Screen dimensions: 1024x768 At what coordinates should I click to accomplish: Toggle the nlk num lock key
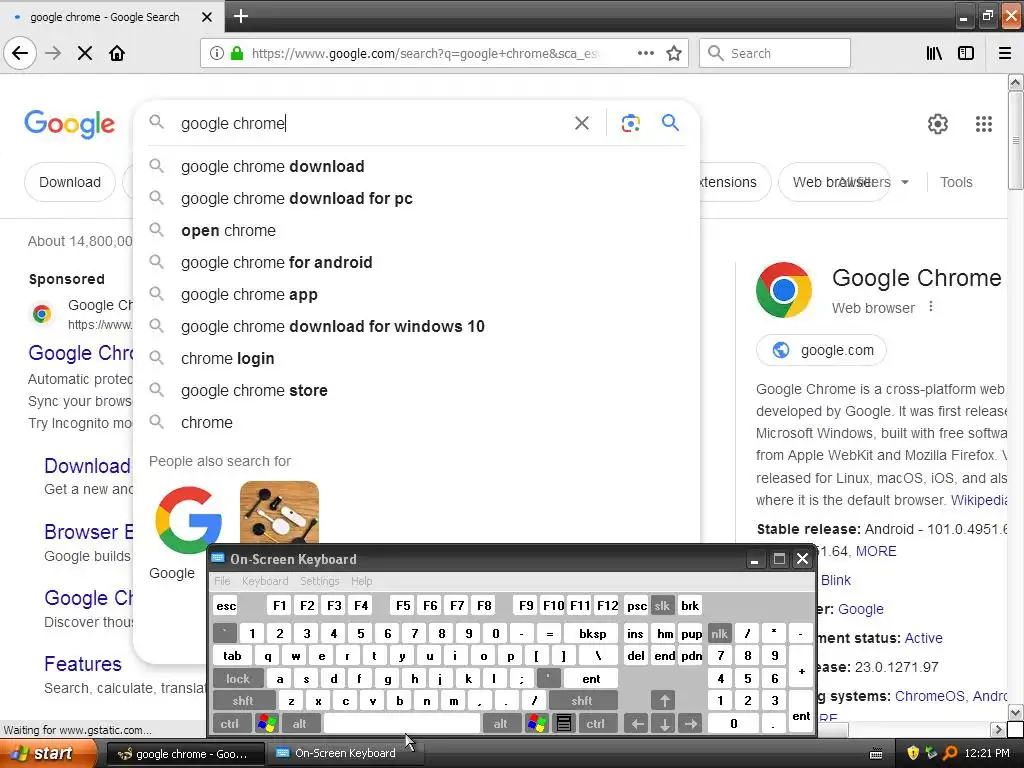click(719, 633)
